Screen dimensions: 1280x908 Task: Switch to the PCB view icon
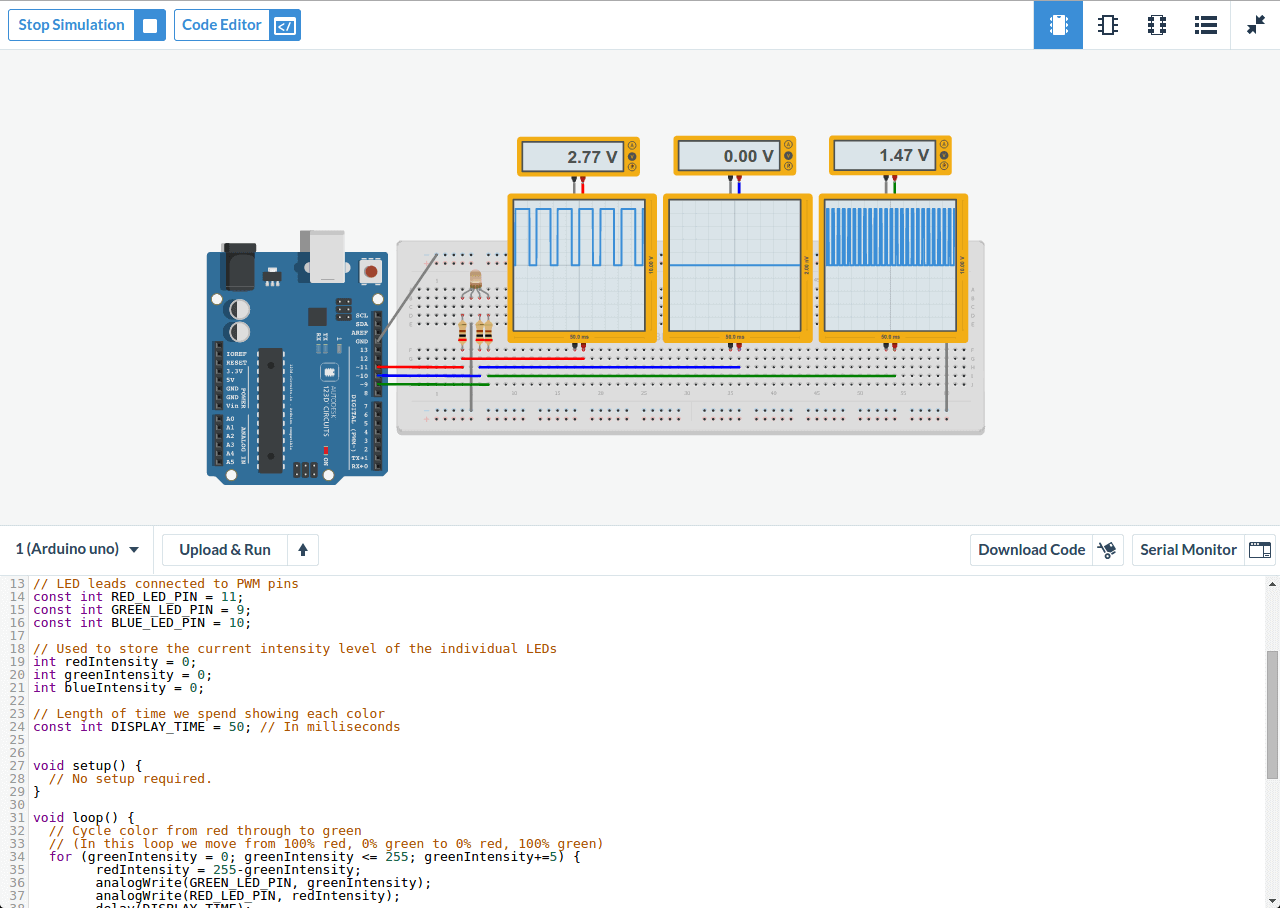1156,25
